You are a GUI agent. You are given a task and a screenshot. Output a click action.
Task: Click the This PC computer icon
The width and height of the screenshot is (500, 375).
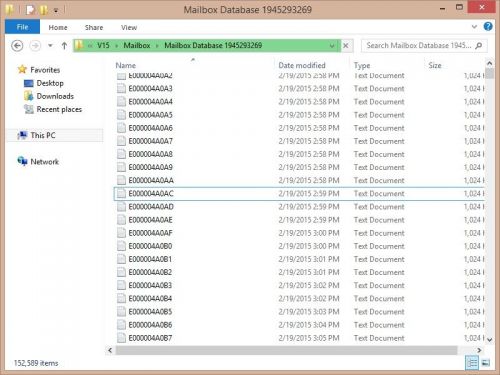point(23,135)
